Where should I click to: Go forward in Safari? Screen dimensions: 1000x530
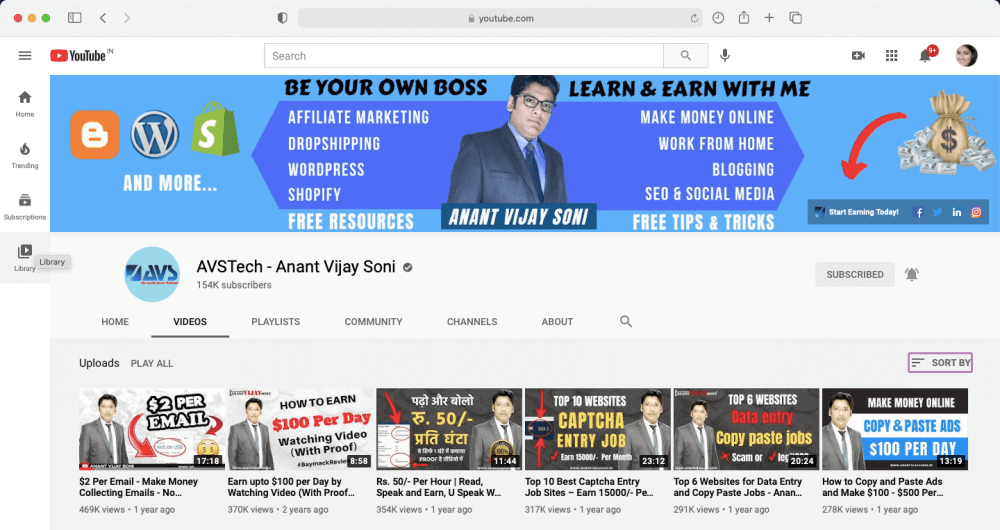(x=127, y=18)
